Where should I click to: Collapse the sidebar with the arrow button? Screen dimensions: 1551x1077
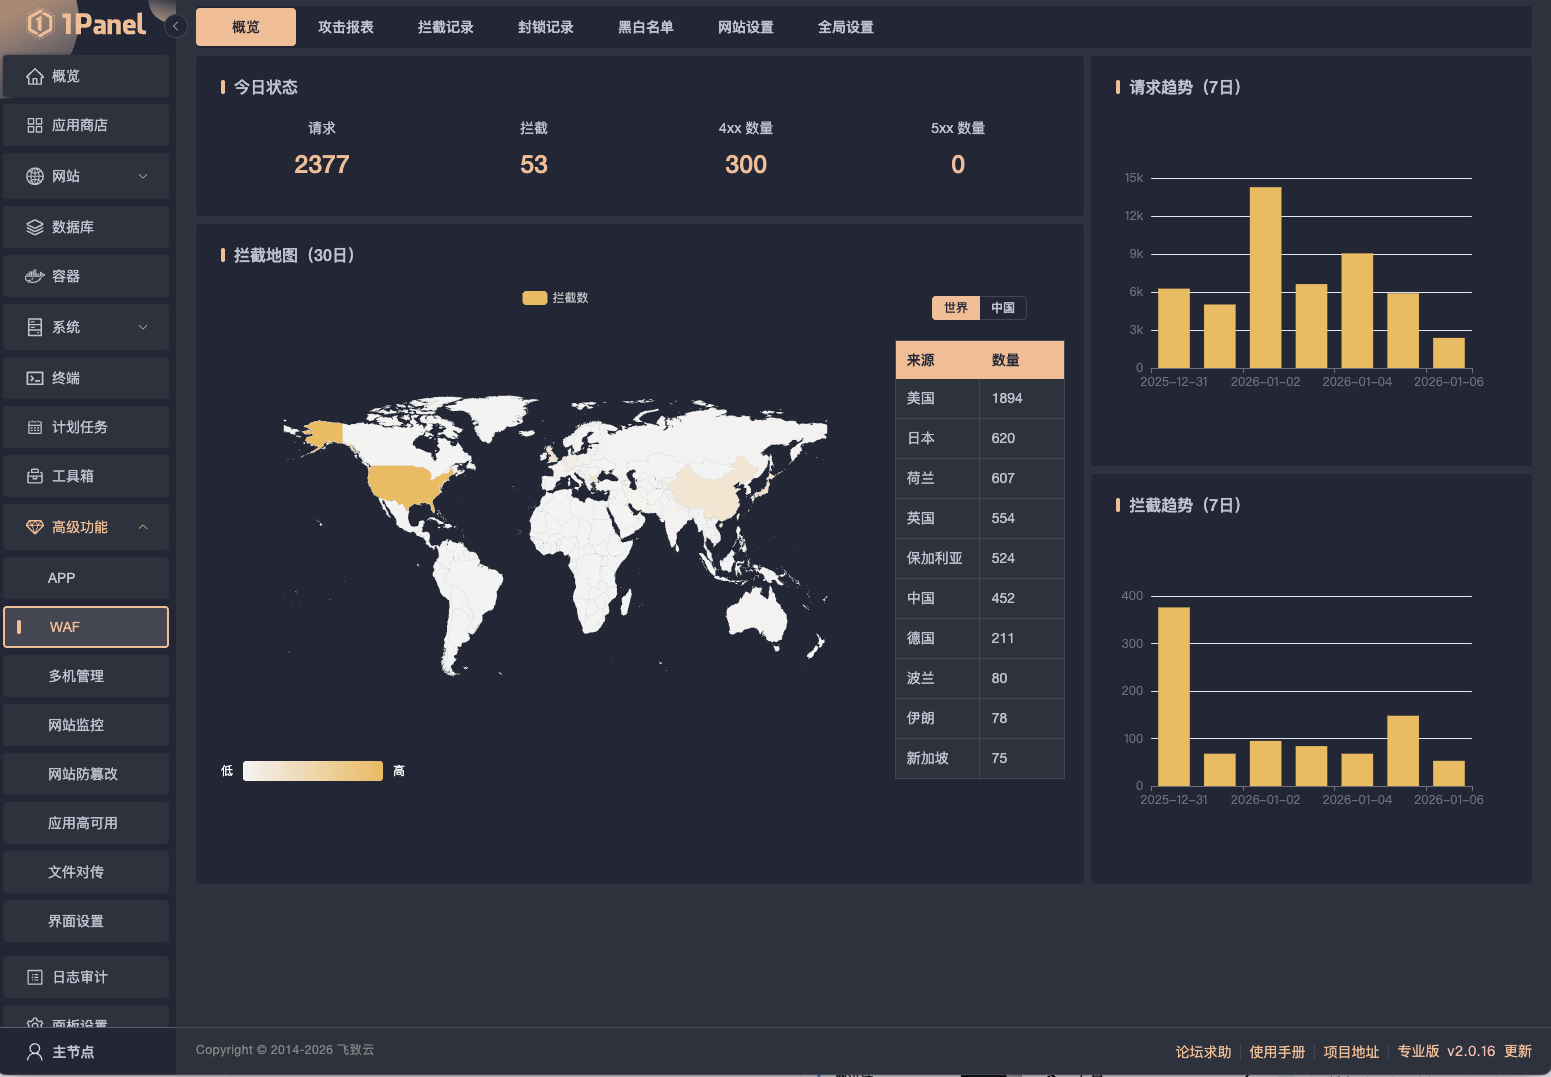(x=176, y=26)
